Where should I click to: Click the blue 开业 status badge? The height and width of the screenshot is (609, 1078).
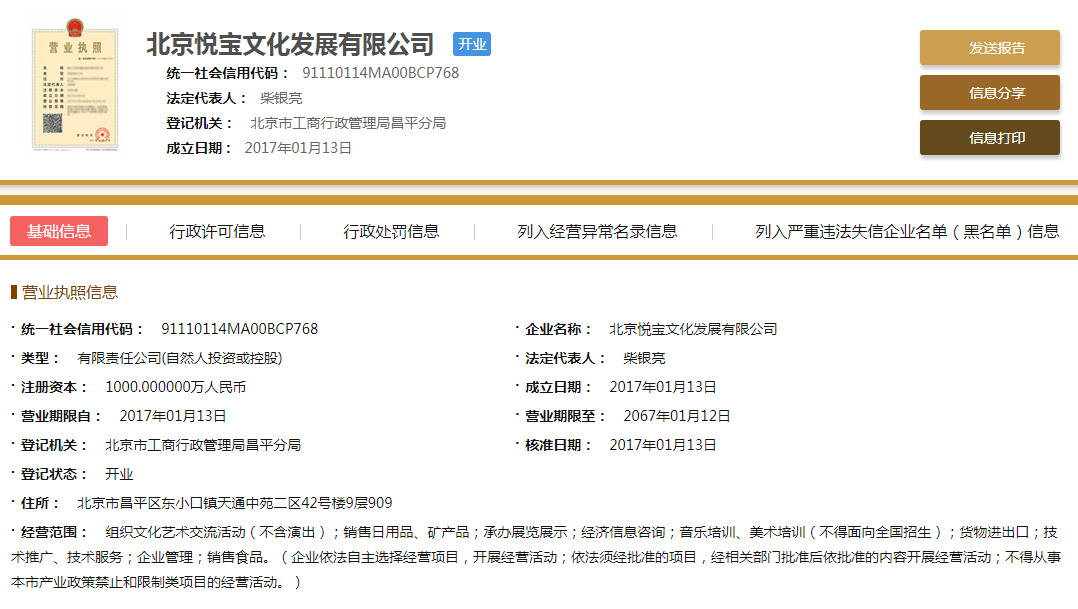(471, 45)
